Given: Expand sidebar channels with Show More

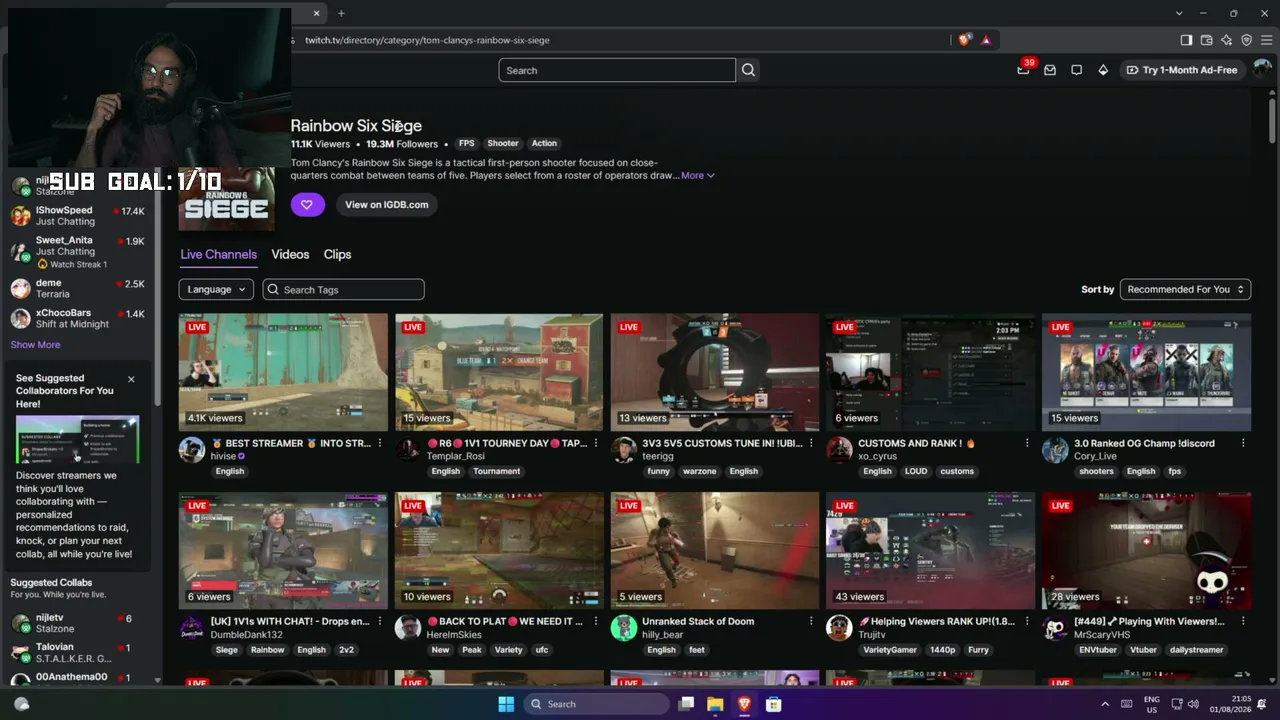Looking at the screenshot, I should (35, 345).
